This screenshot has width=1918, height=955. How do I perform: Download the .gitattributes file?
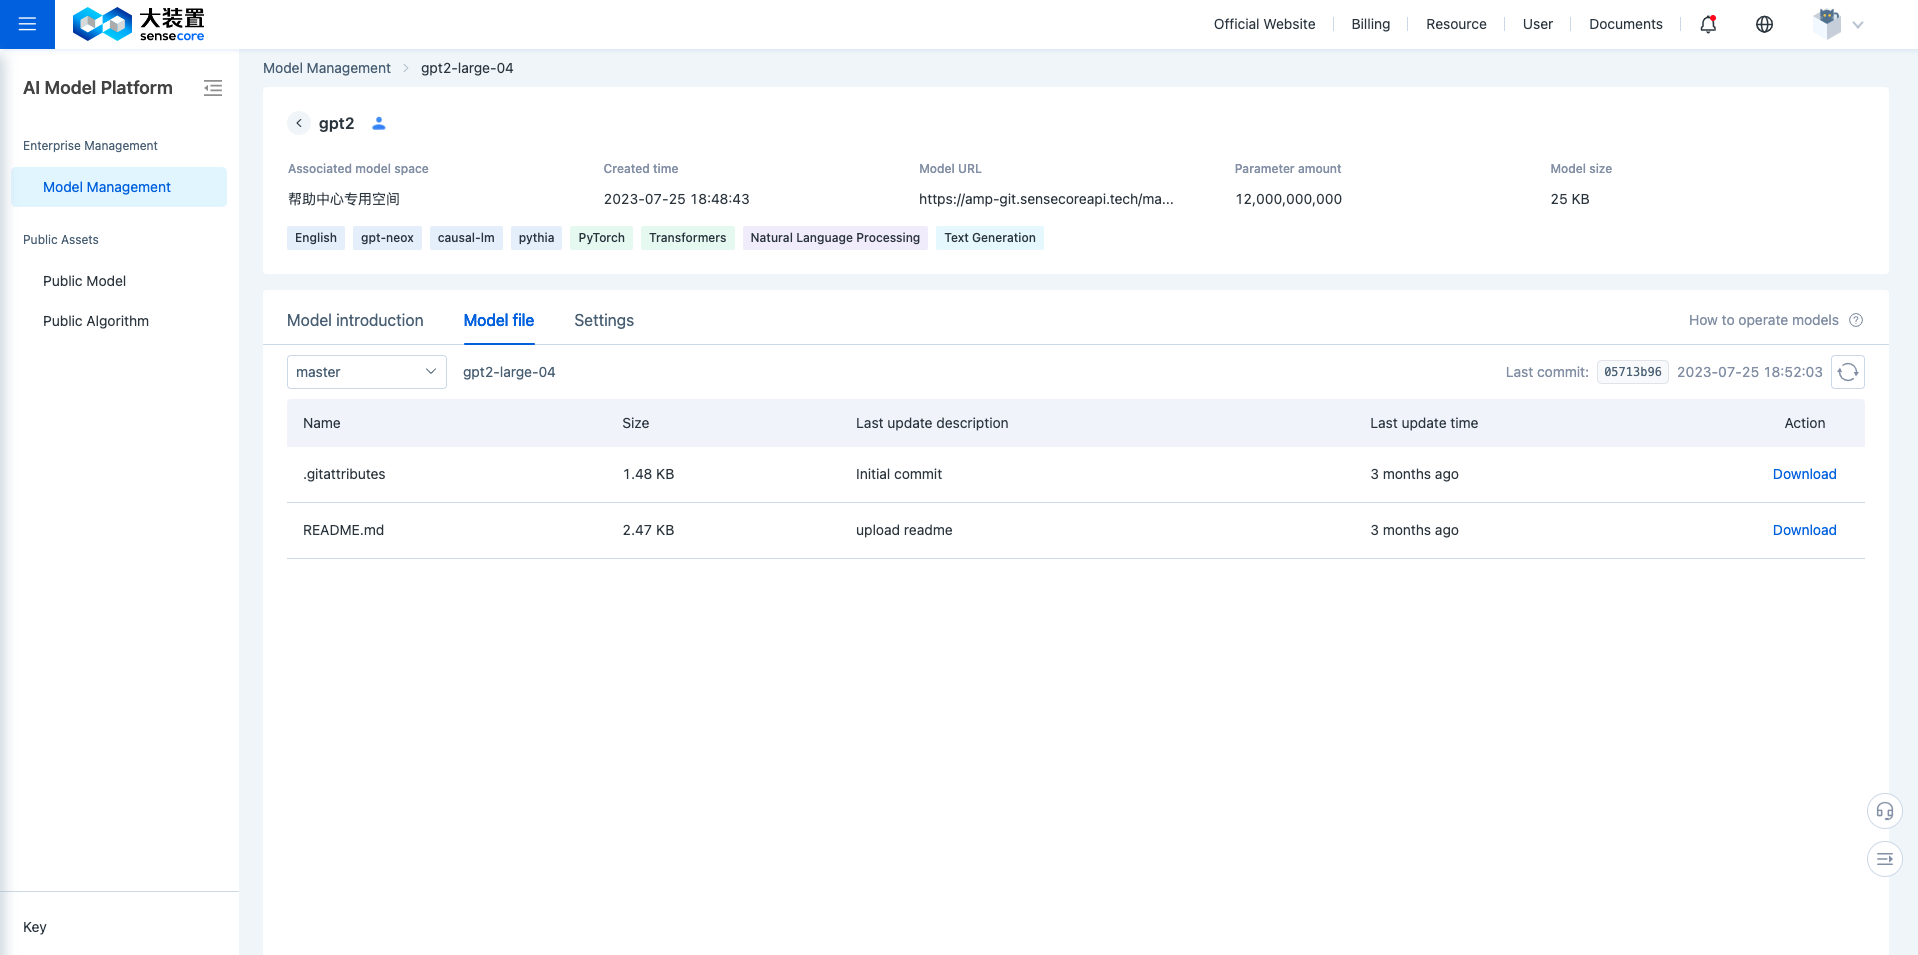[1804, 474]
